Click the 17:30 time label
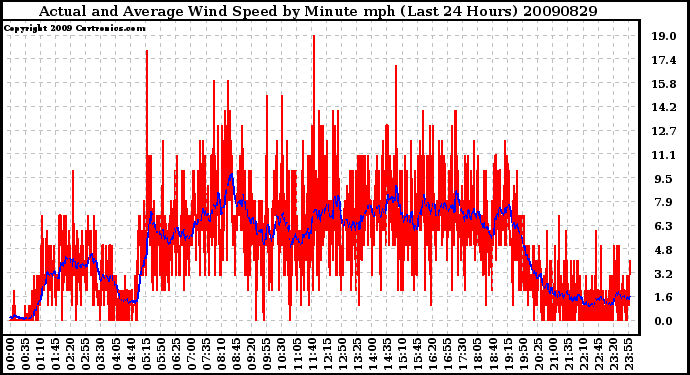Image resolution: width=690 pixels, height=375 pixels. coord(462,355)
